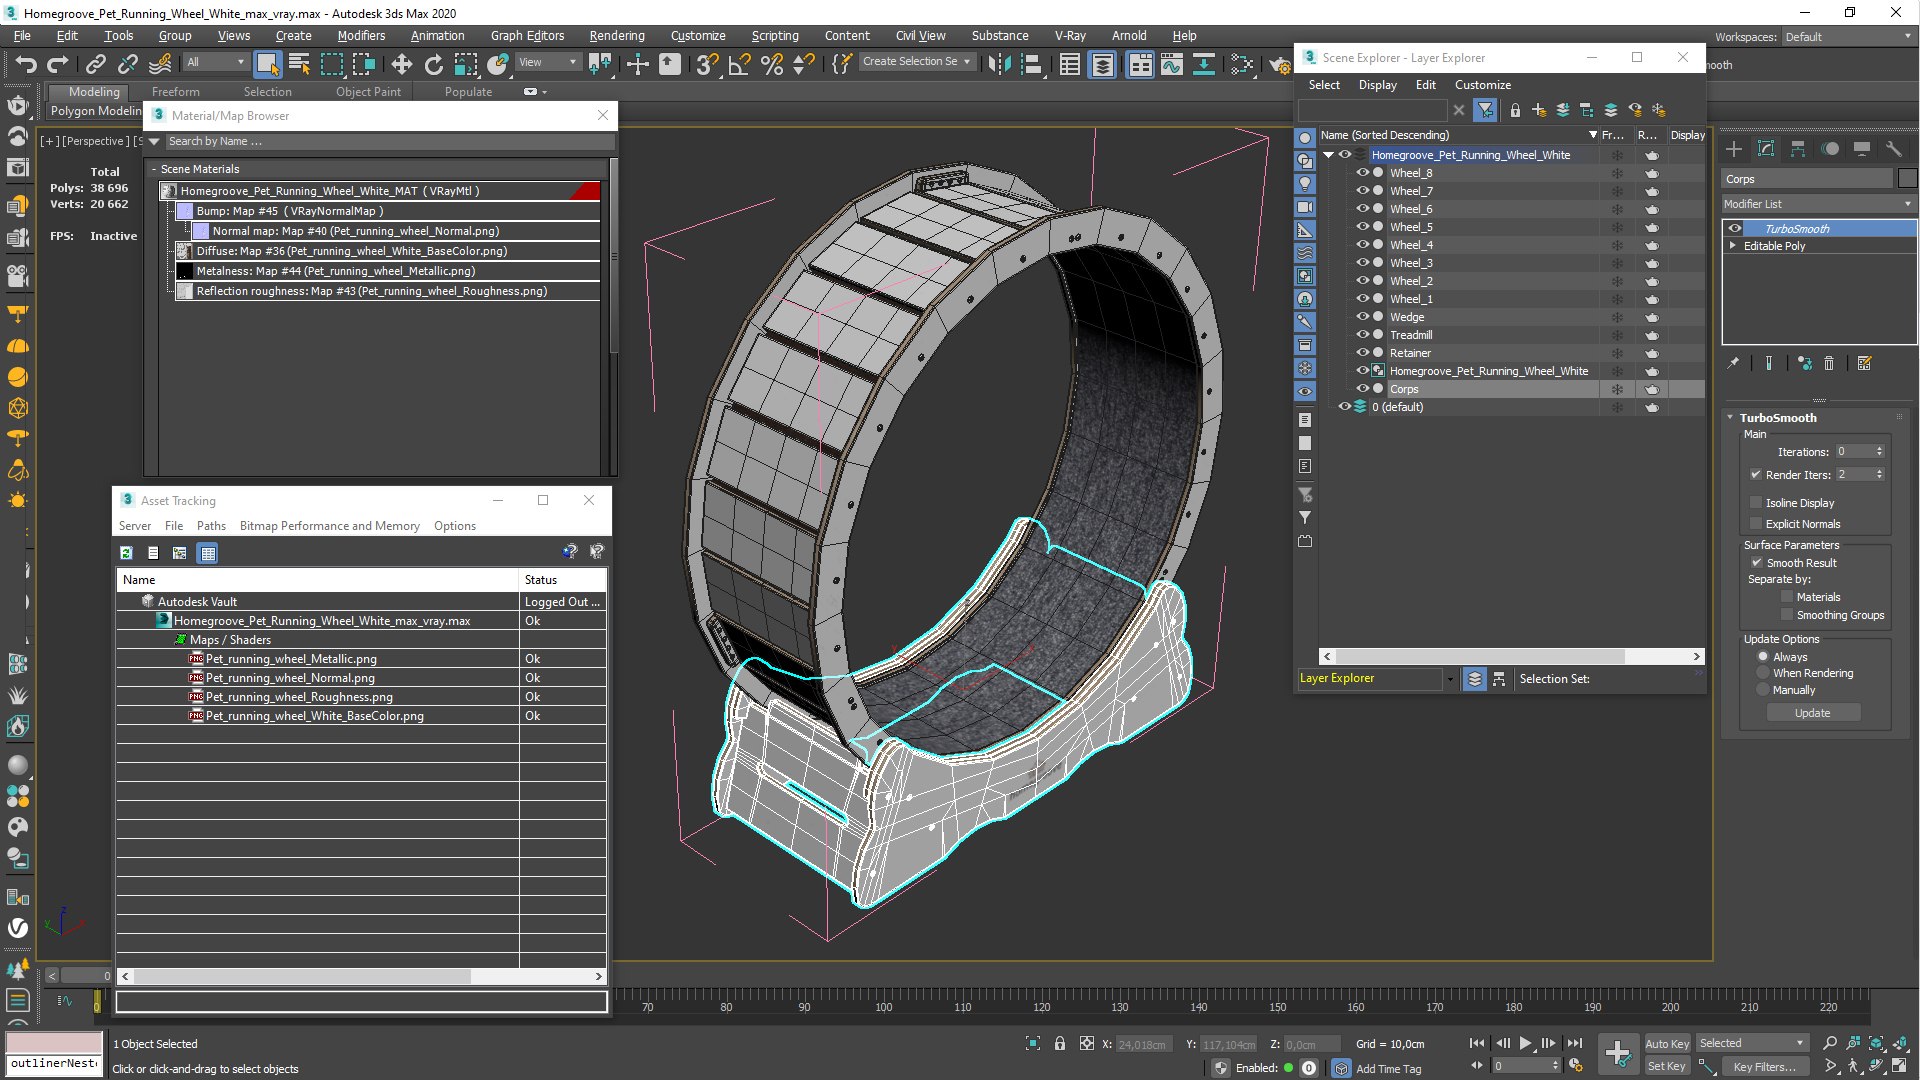Viewport: 1920px width, 1080px height.
Task: Open the Layer Explorer dropdown
Action: point(1375,679)
